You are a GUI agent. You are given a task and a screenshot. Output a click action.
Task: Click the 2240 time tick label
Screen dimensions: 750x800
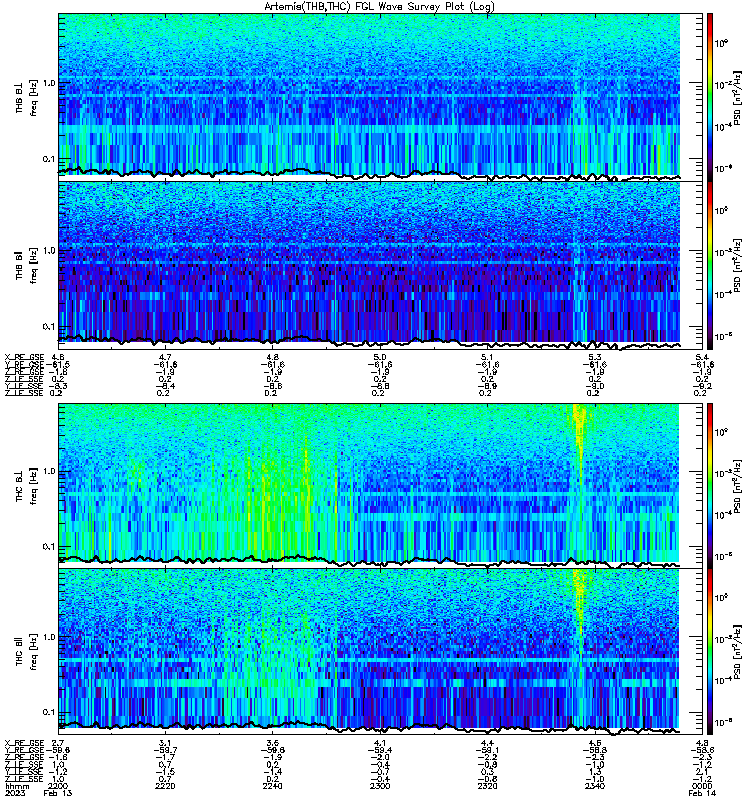point(272,786)
